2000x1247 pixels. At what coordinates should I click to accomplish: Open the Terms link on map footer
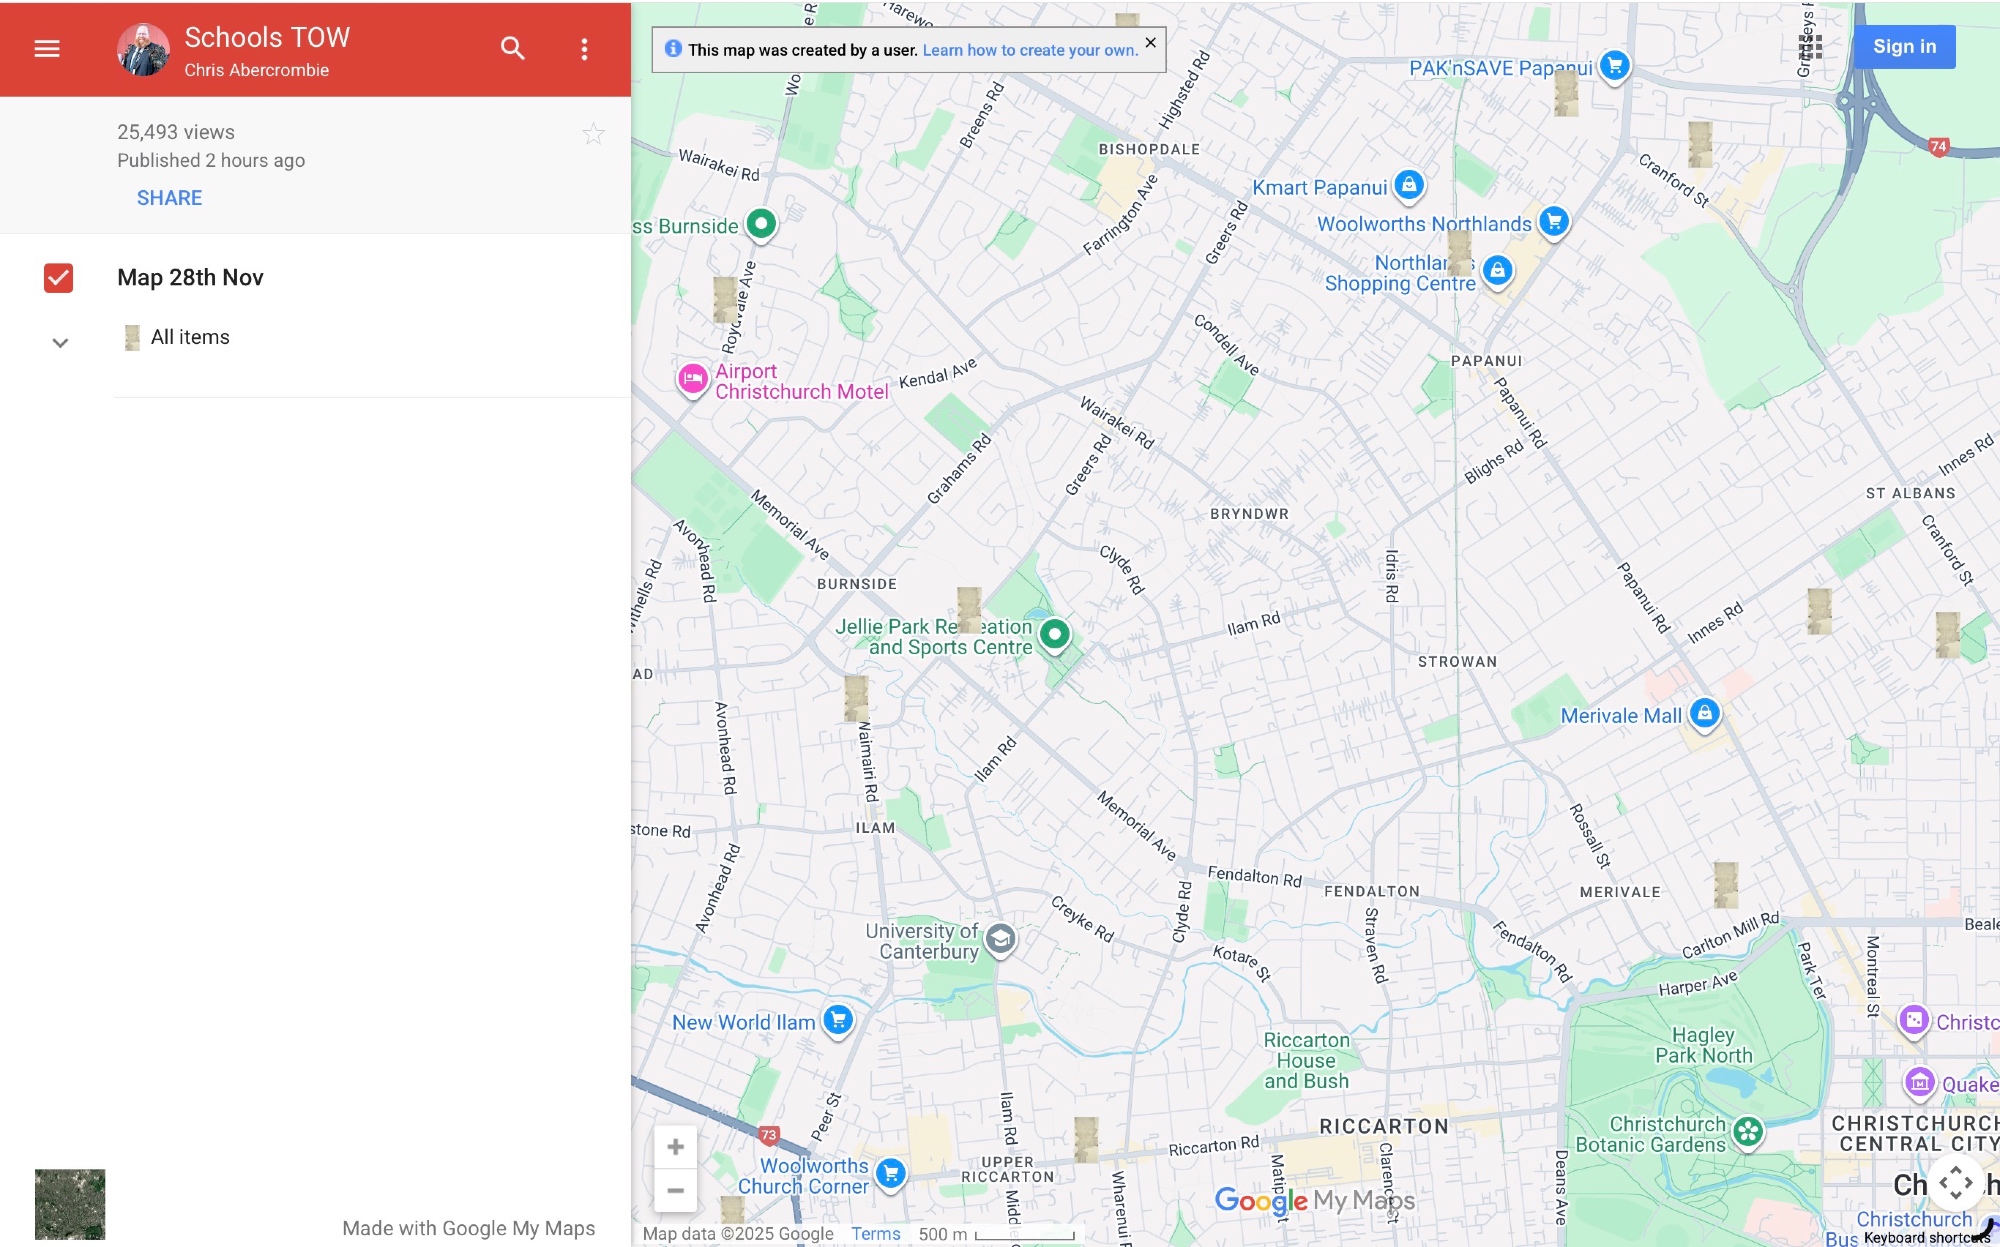pyautogui.click(x=875, y=1234)
